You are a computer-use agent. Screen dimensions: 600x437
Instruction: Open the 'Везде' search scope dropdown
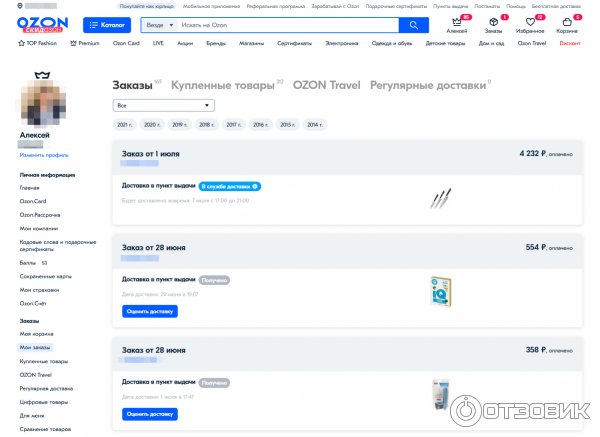(x=159, y=23)
